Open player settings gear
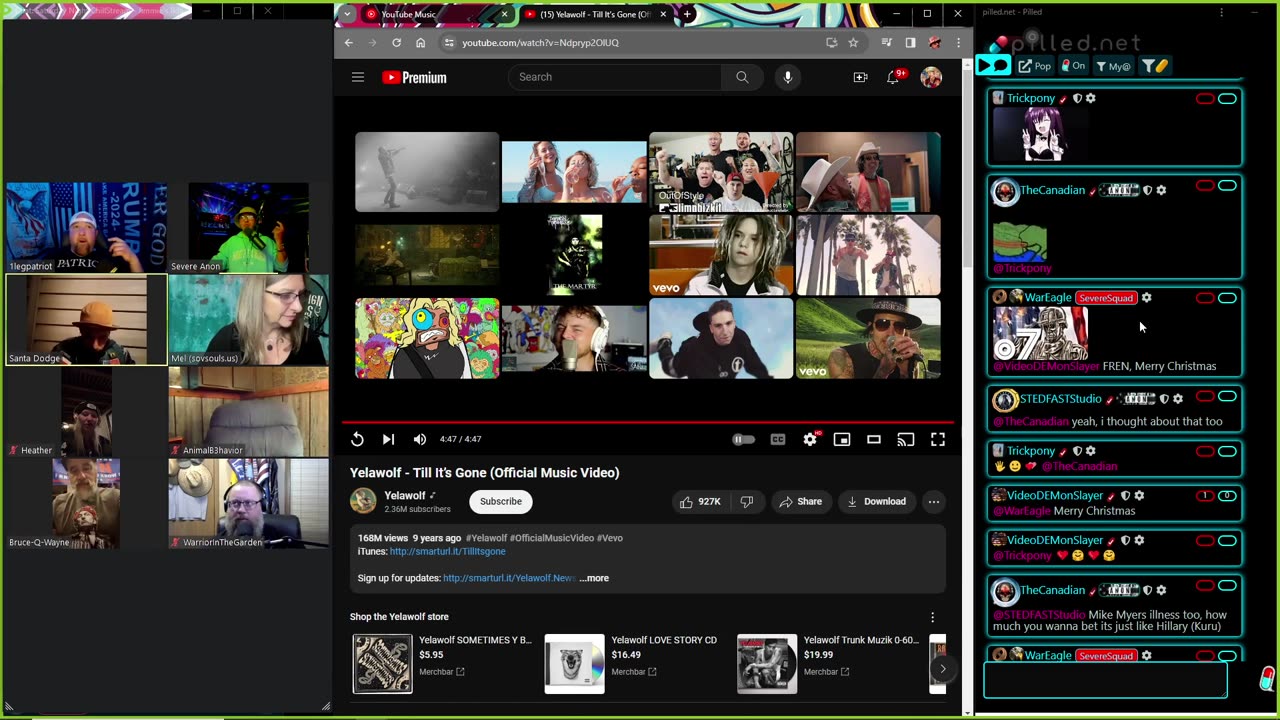This screenshot has width=1280, height=720. coord(810,439)
